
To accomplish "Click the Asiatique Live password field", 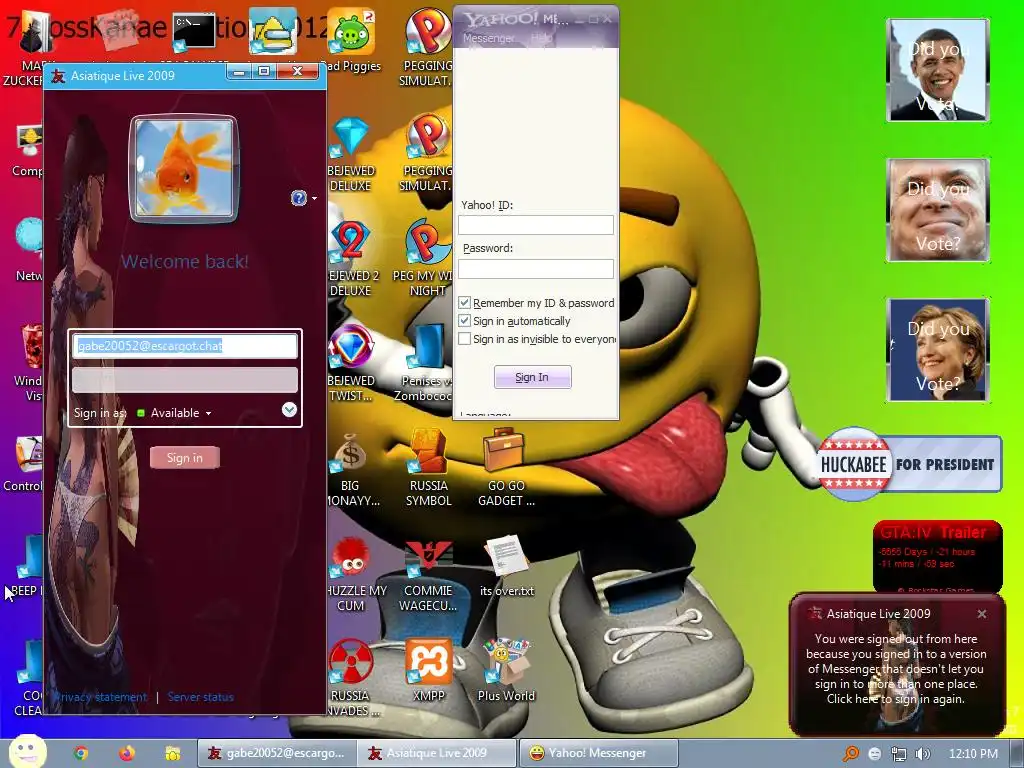I will tap(185, 380).
